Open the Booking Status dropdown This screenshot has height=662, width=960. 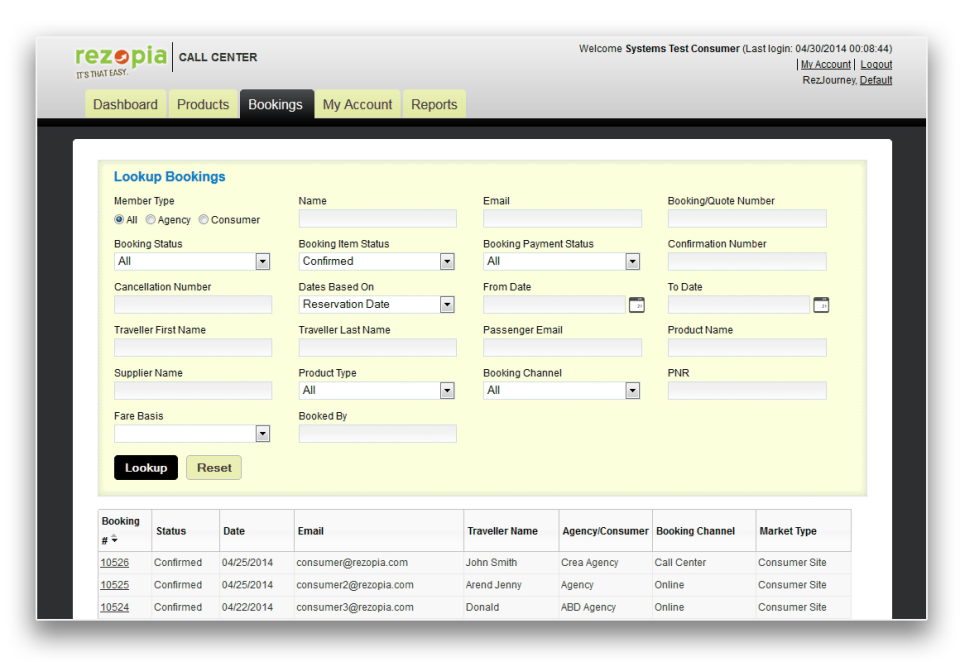pos(192,261)
